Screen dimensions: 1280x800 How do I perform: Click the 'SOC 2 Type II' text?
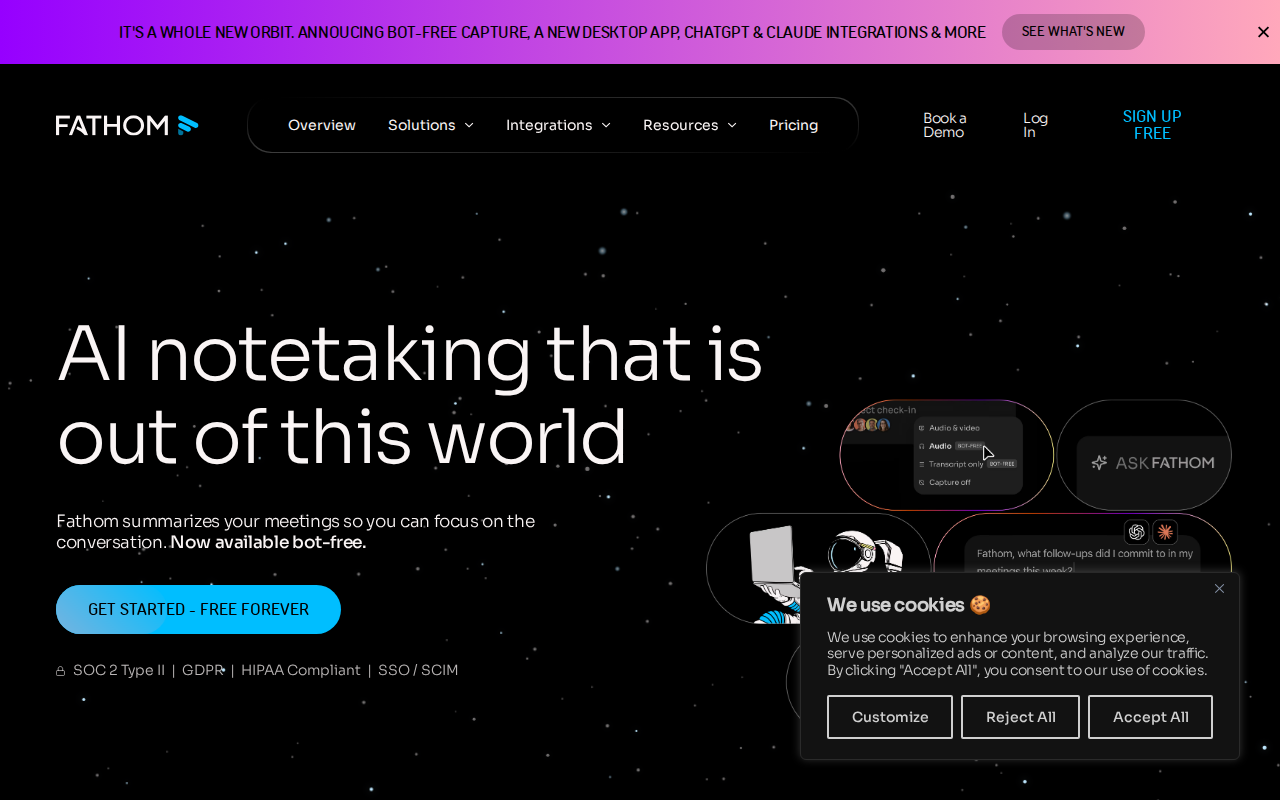click(x=119, y=670)
